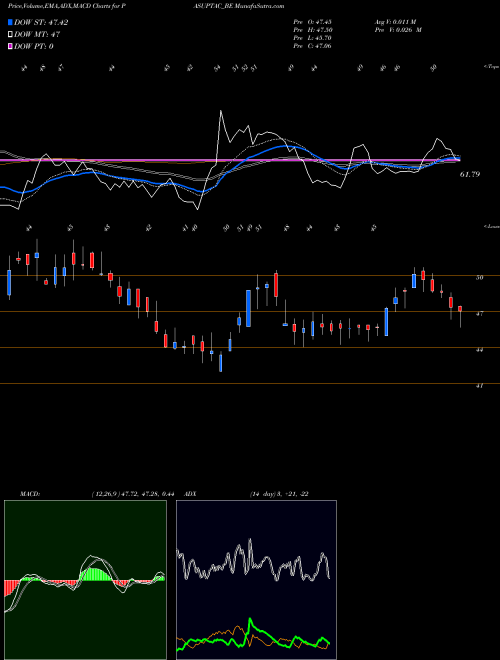Select the 'DOW ST: 47.42' legend label
This screenshot has height=660, width=500.
coord(41,22)
